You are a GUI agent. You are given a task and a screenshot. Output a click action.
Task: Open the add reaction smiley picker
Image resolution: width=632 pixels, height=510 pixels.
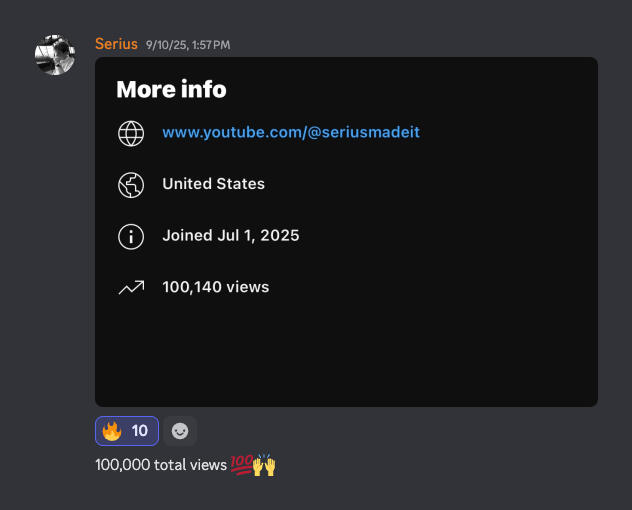coord(180,431)
